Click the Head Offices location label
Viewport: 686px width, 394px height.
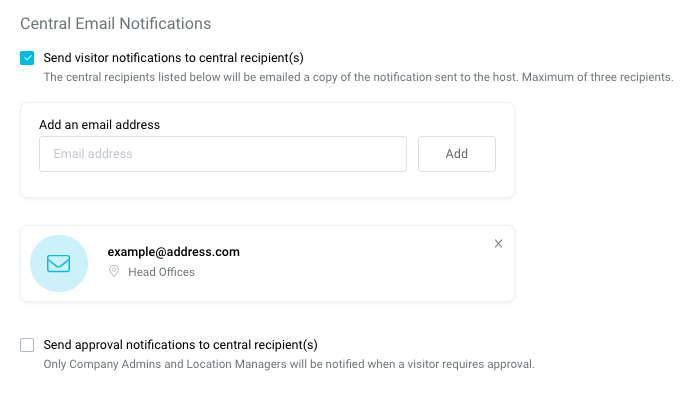point(161,272)
